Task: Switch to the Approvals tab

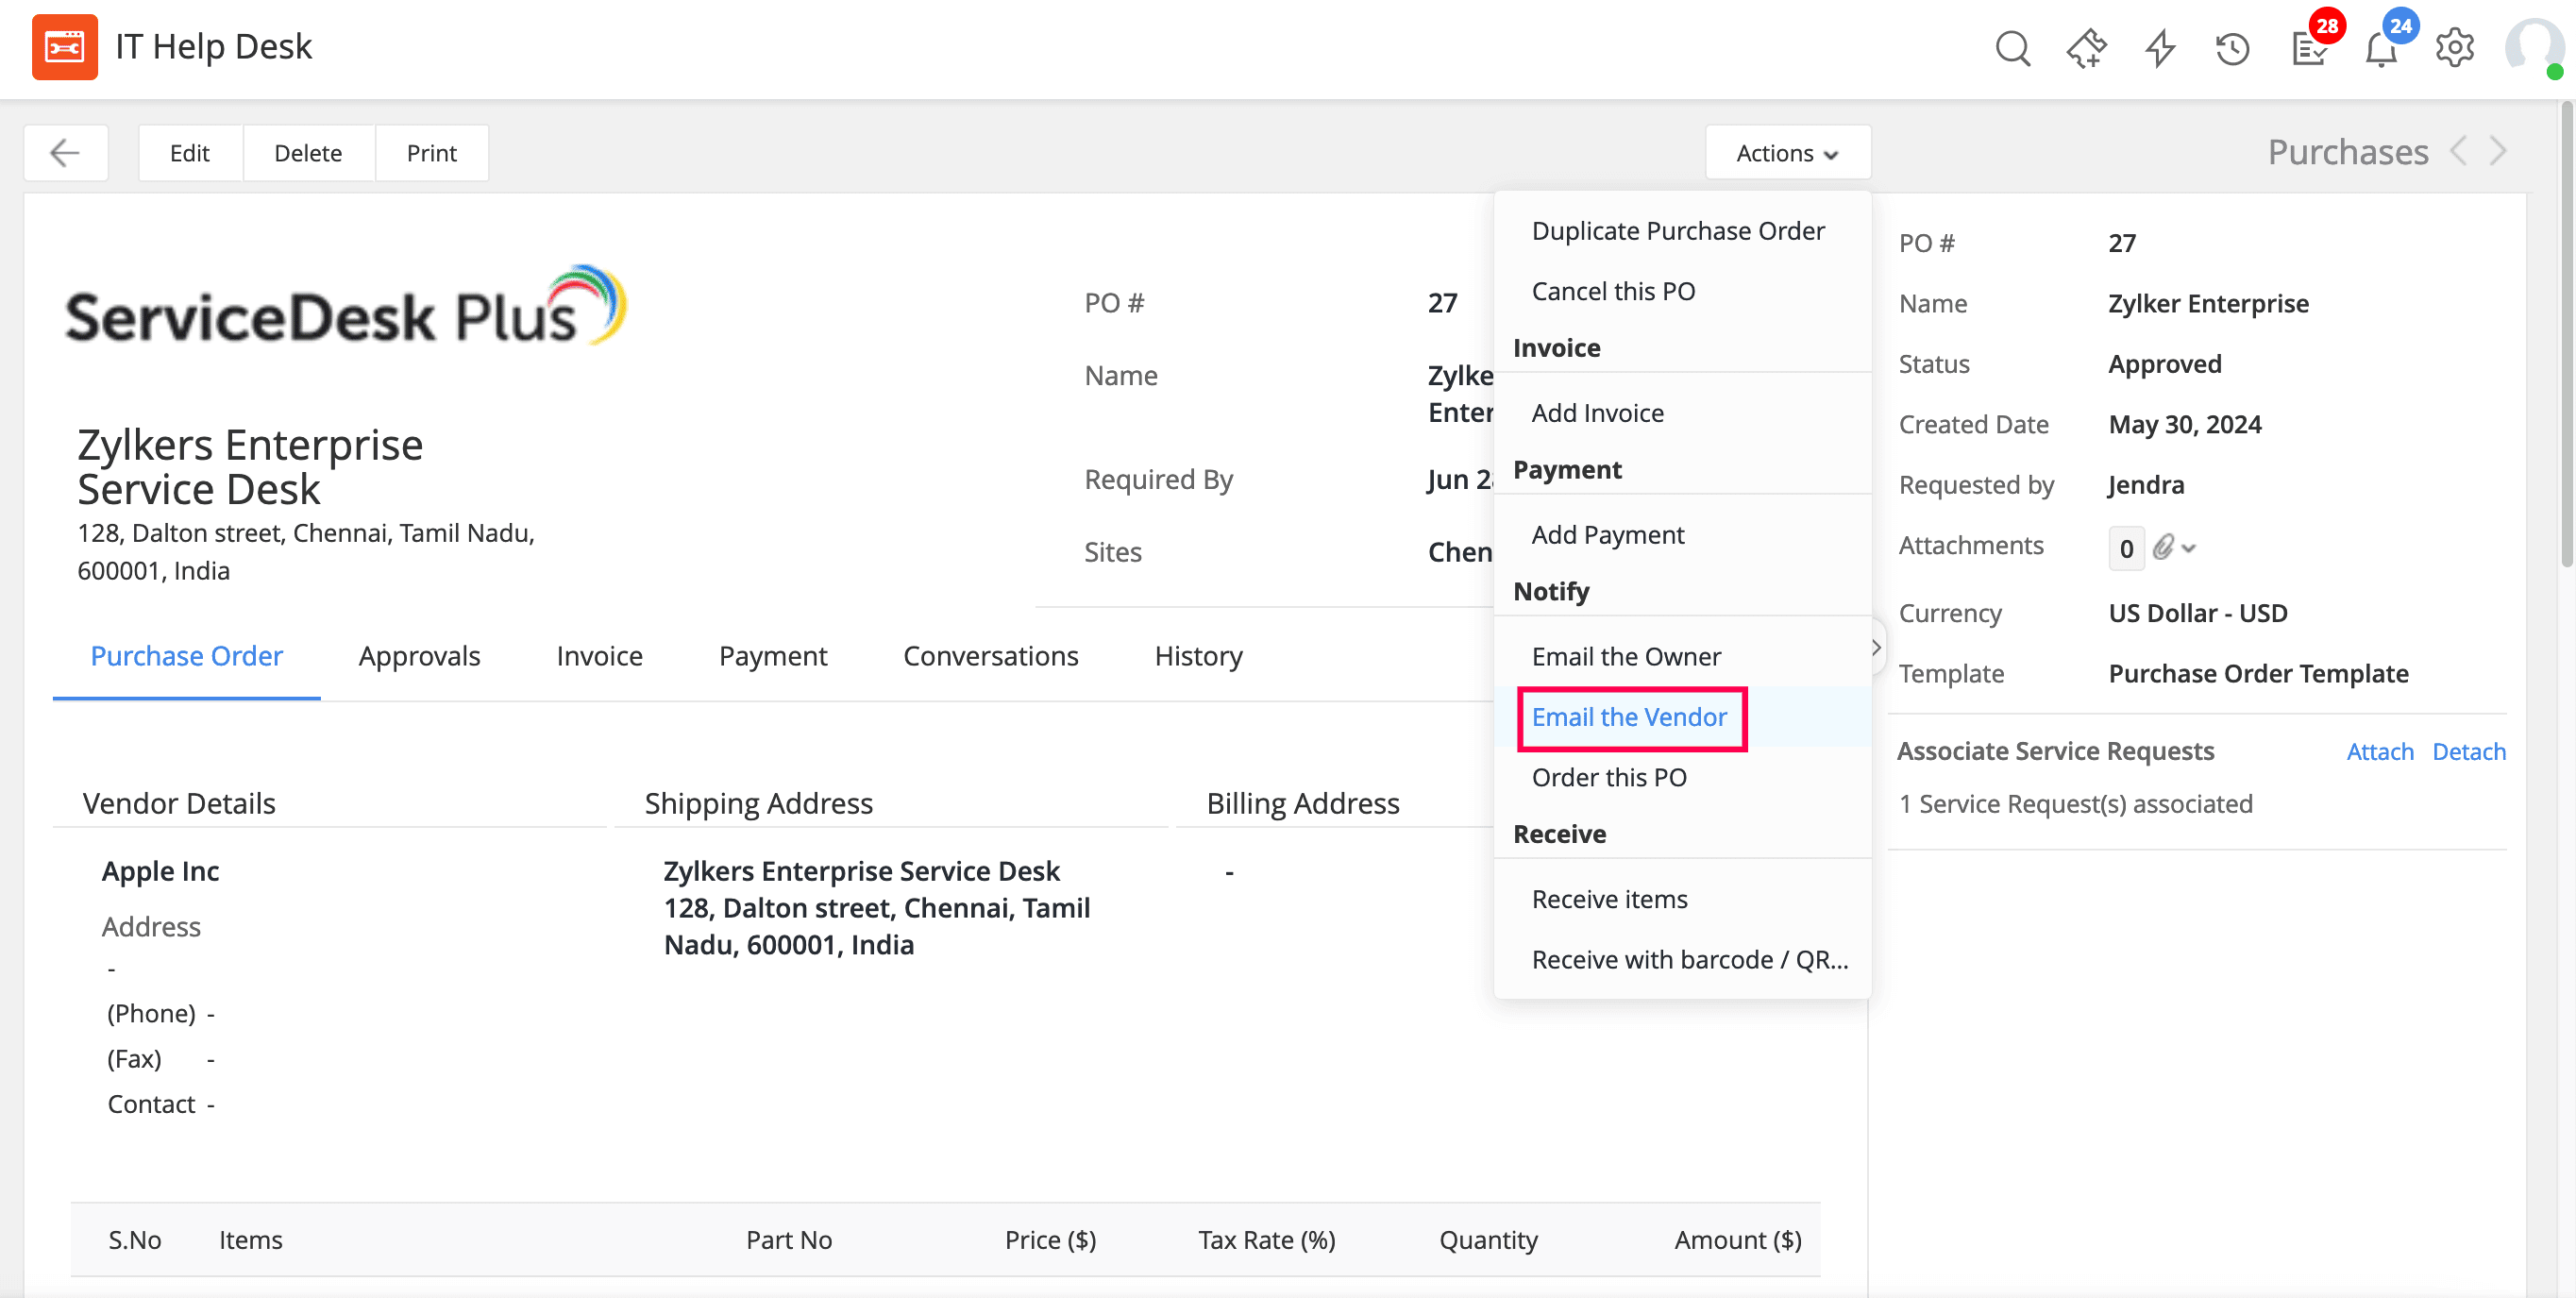Action: 418,656
